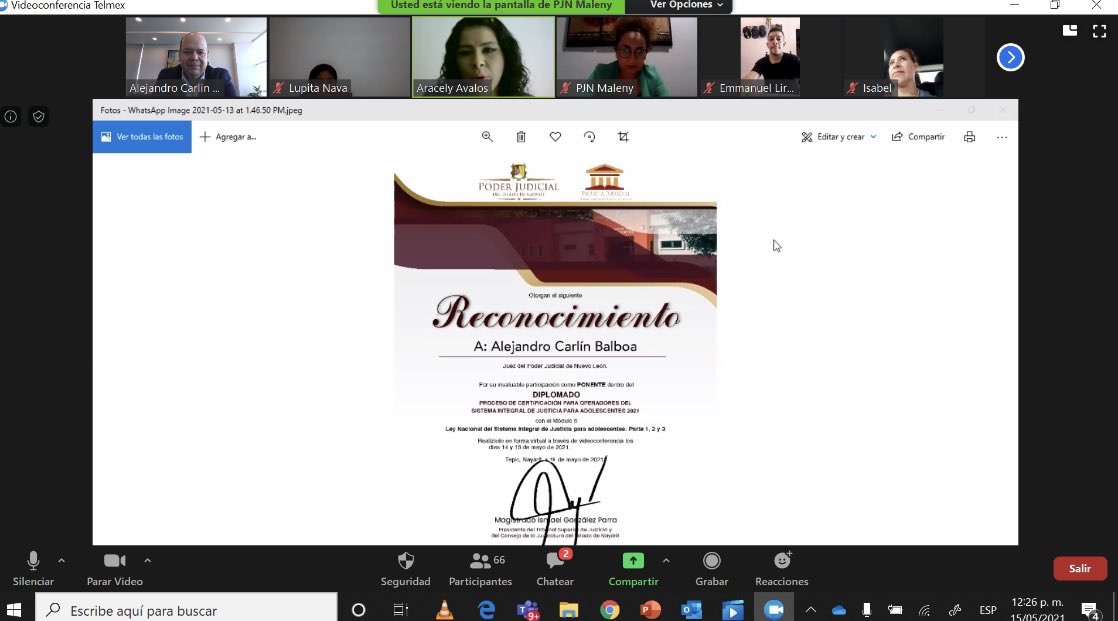Screen dimensions: 1118x621
Task: Open the meeting information icon
Action: [x=11, y=116]
